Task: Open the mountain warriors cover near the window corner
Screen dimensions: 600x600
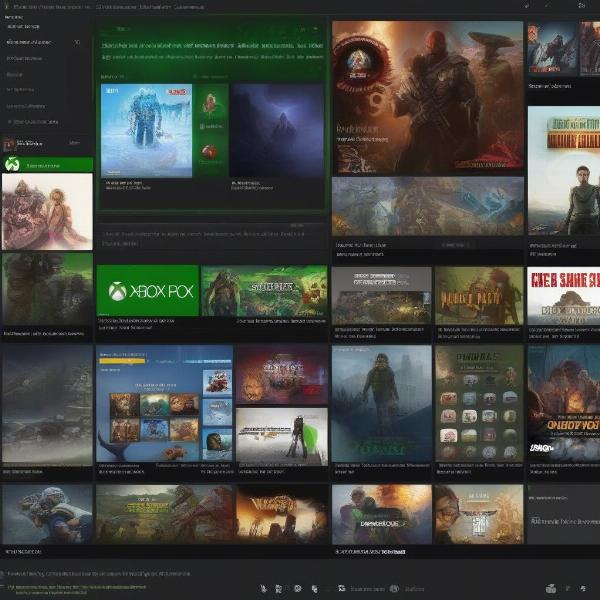Action: [x=552, y=48]
